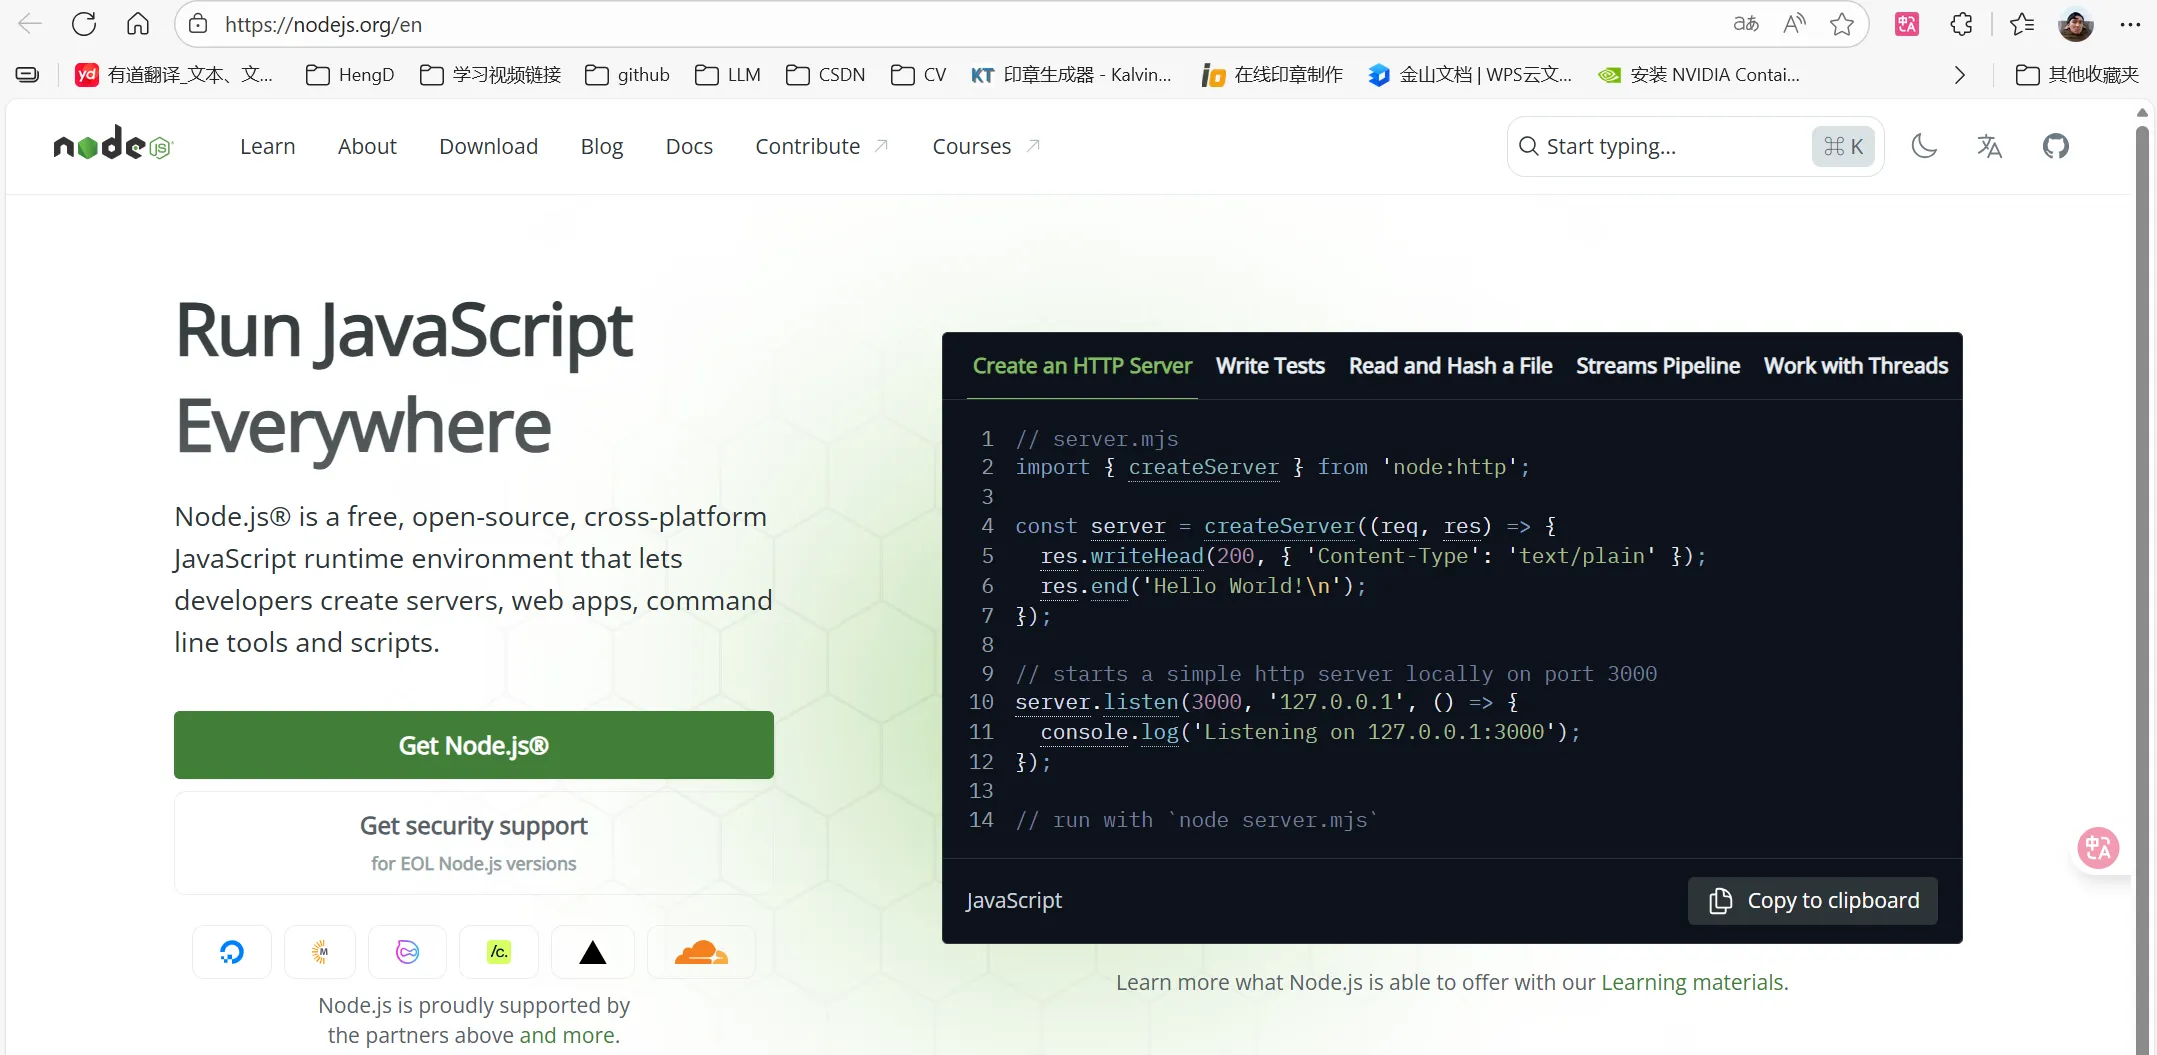Click the browser address bar URL

tap(323, 24)
